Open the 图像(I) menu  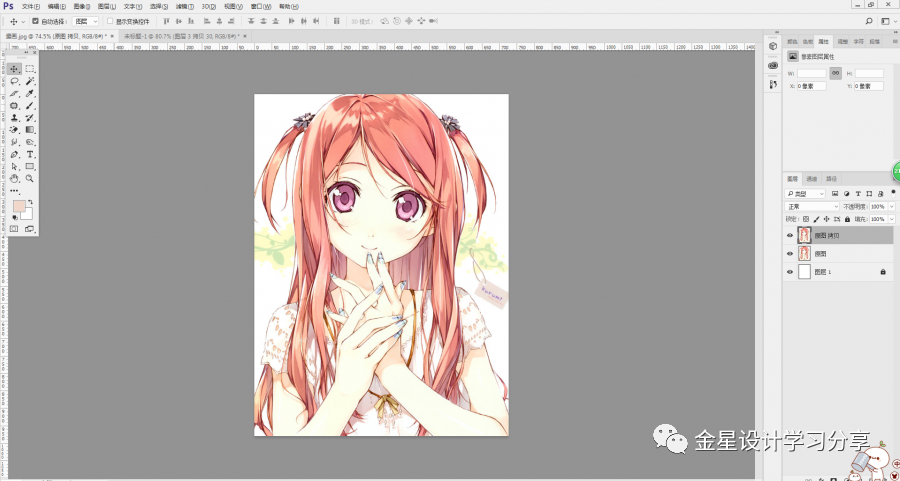coord(82,7)
